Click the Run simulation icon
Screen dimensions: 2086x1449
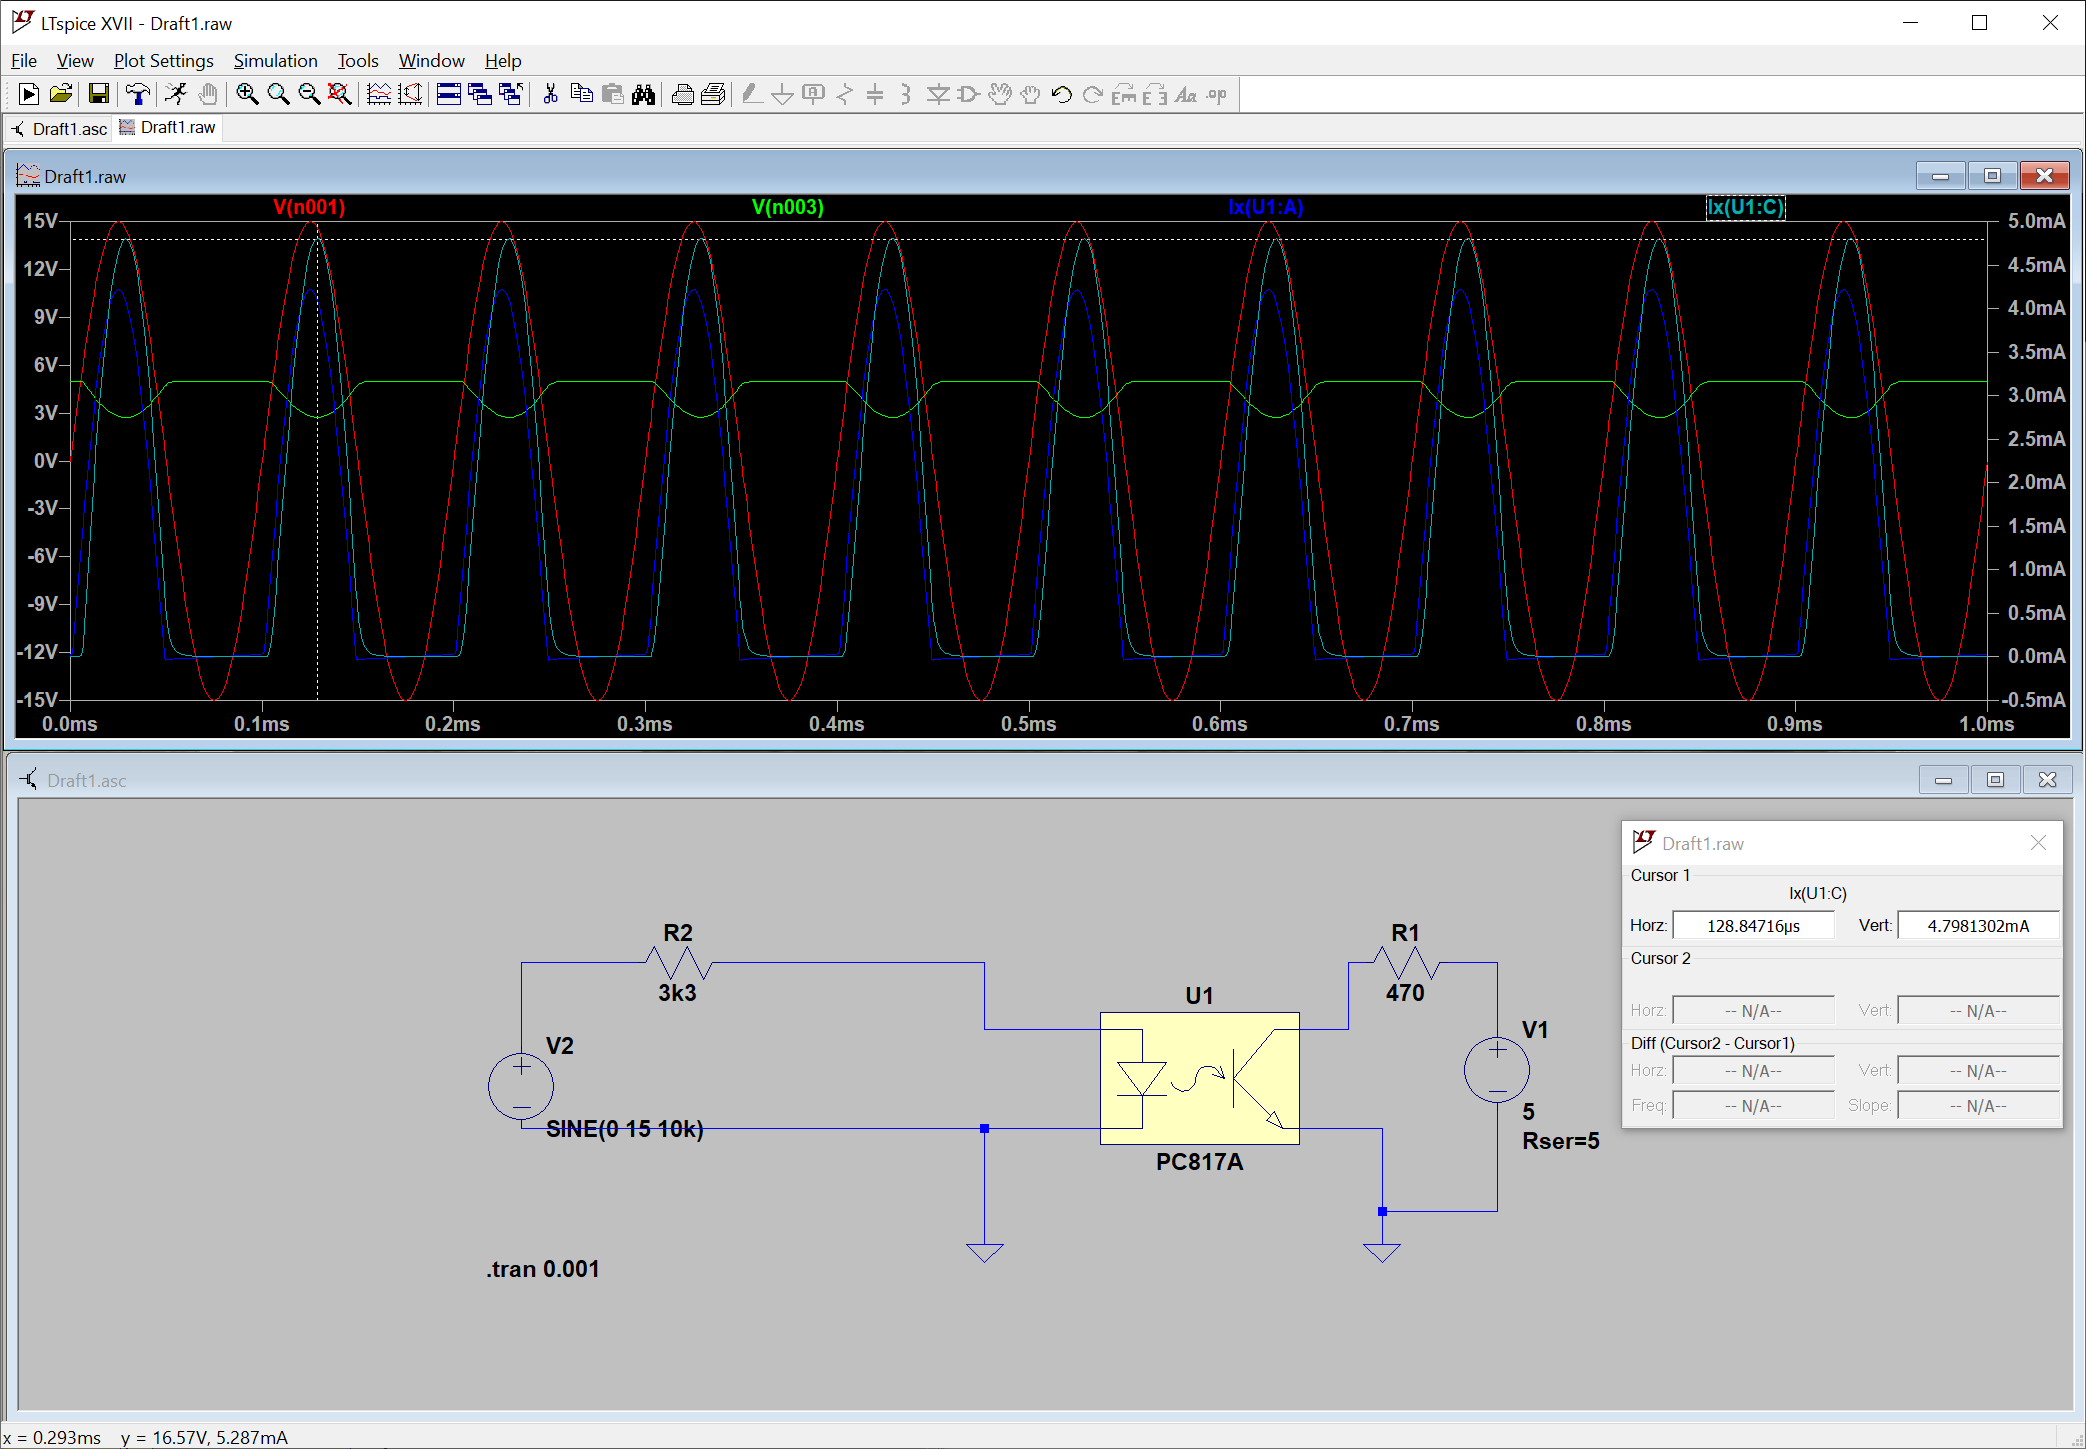[29, 94]
